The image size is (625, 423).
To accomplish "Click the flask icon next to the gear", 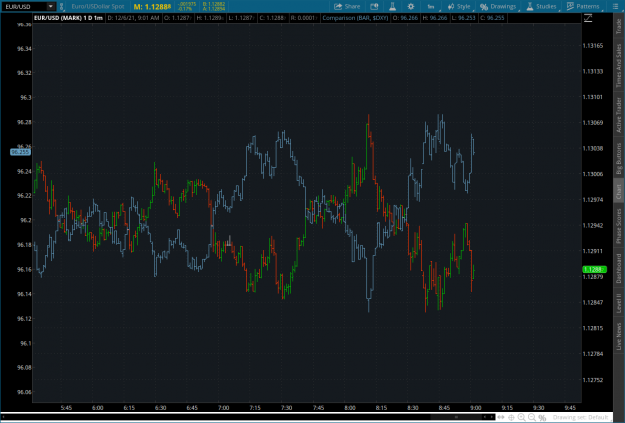I will coord(393,6).
